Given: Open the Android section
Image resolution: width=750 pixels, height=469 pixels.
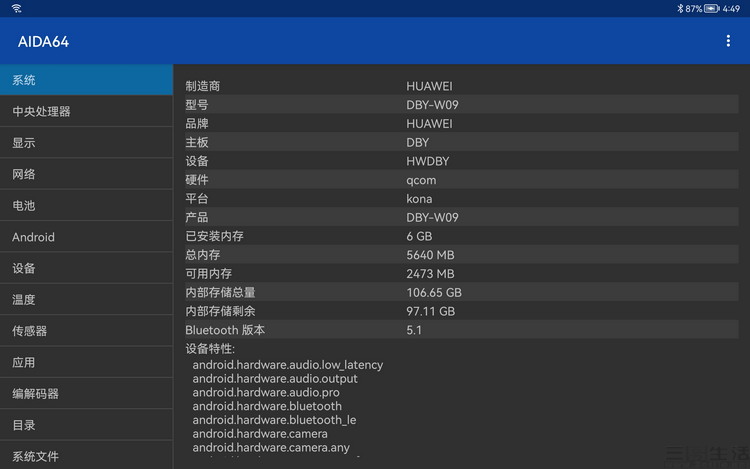Looking at the screenshot, I should pyautogui.click(x=86, y=237).
